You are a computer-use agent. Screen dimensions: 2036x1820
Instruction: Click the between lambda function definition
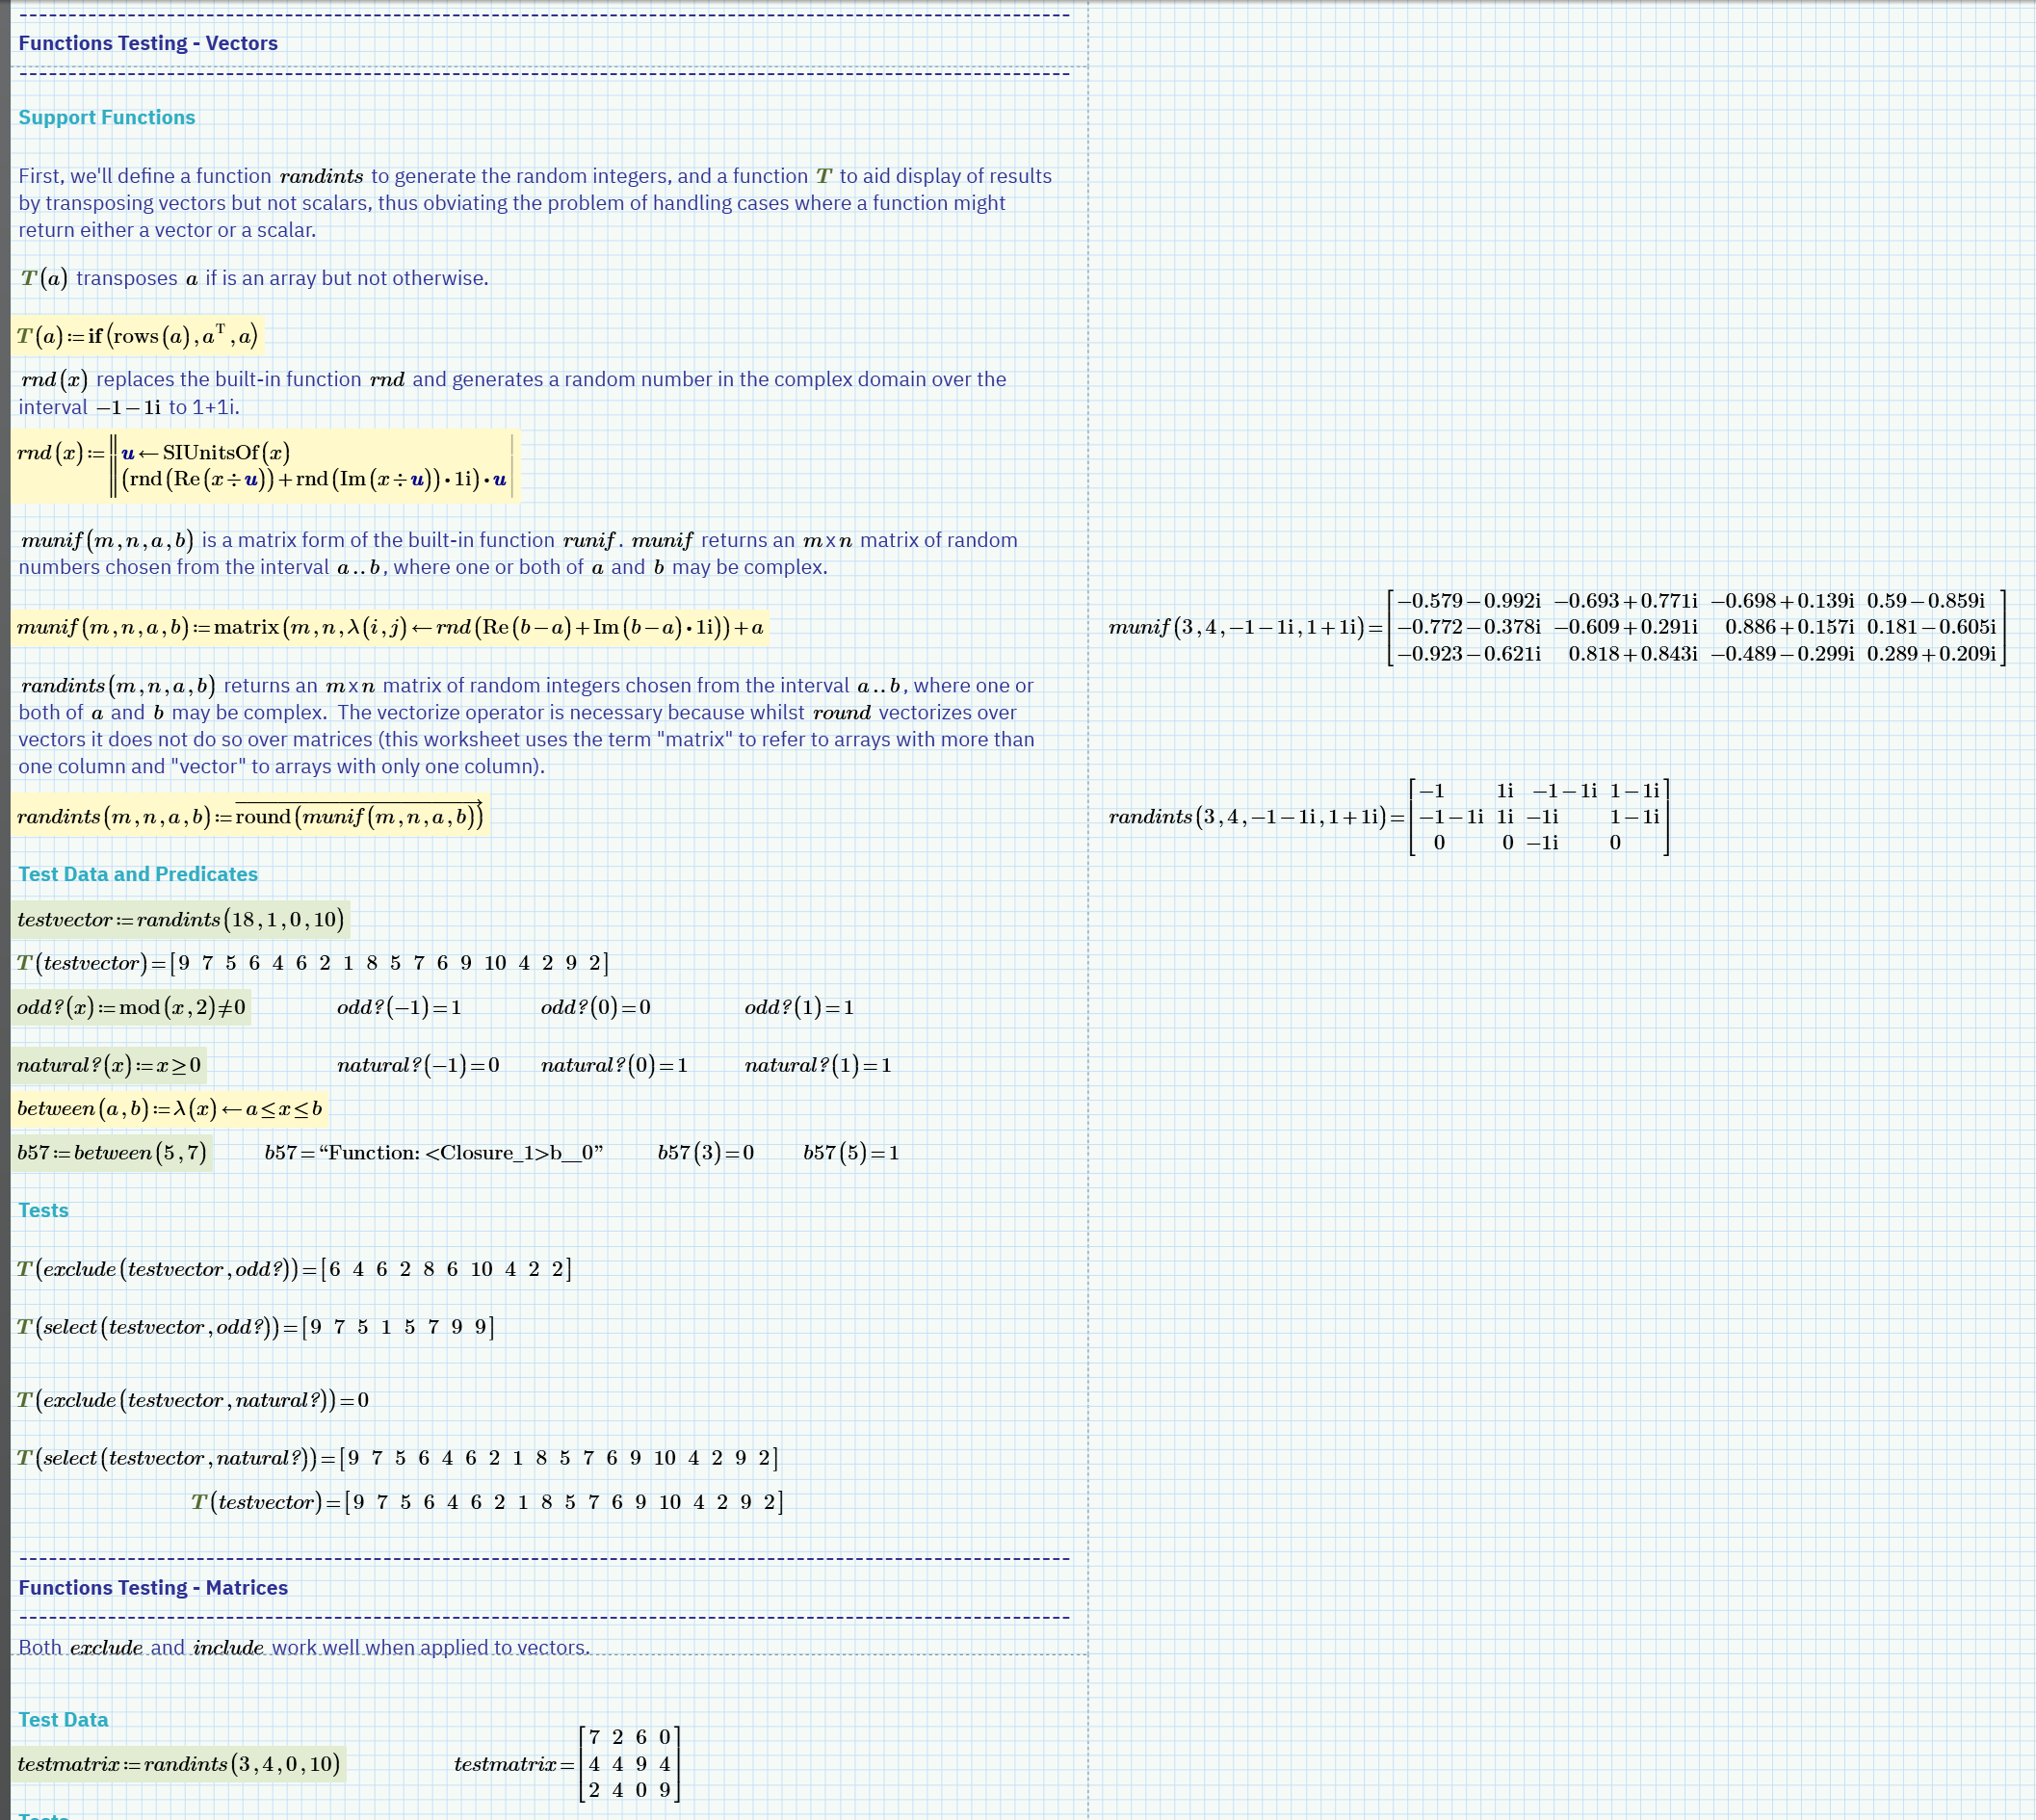[168, 1107]
